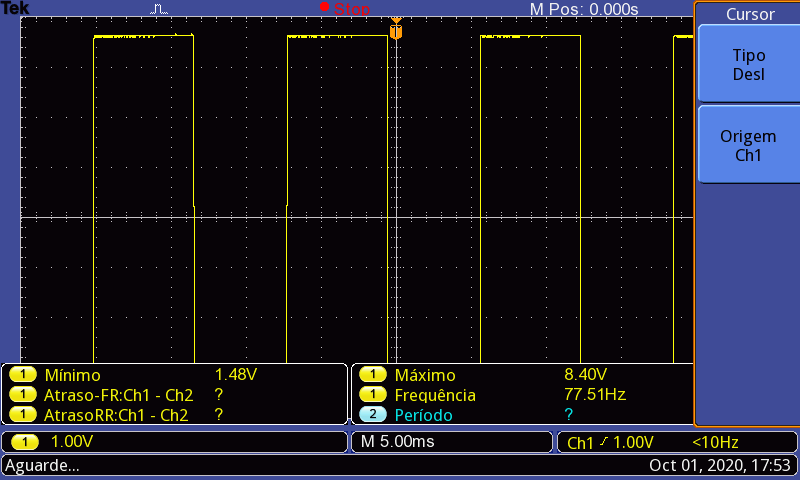Click the question mark value for Período
This screenshot has width=800, height=480.
coord(569,414)
